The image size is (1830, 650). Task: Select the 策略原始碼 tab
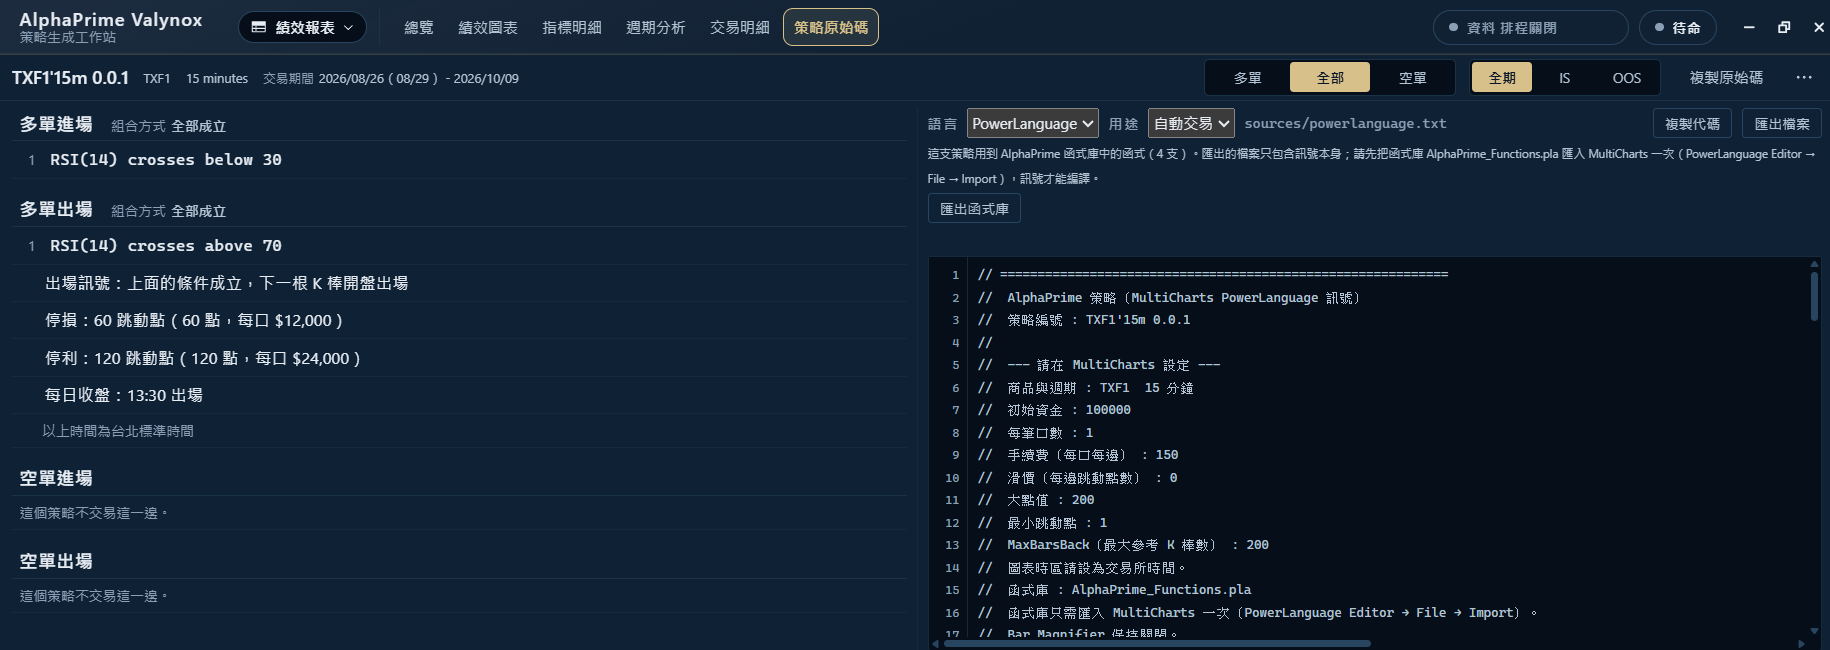click(x=831, y=27)
